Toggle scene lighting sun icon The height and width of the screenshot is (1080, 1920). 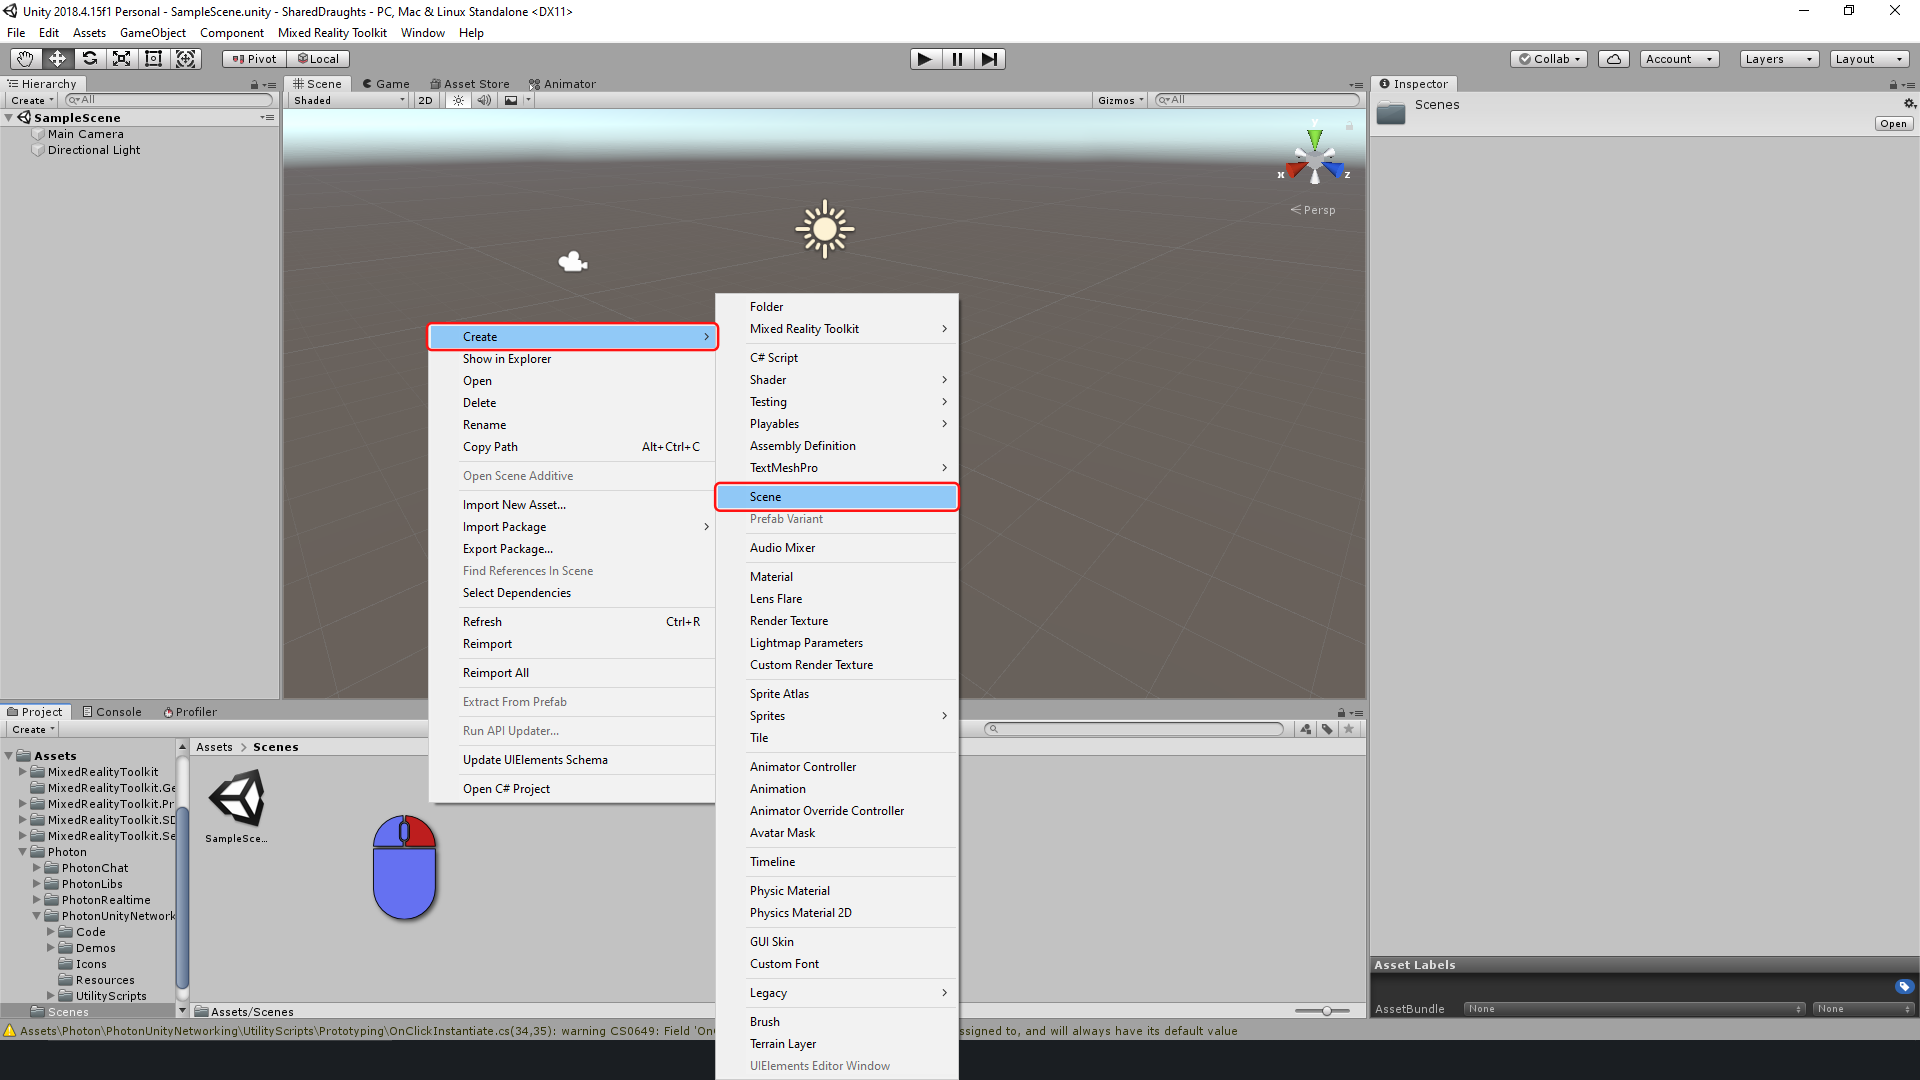point(458,100)
